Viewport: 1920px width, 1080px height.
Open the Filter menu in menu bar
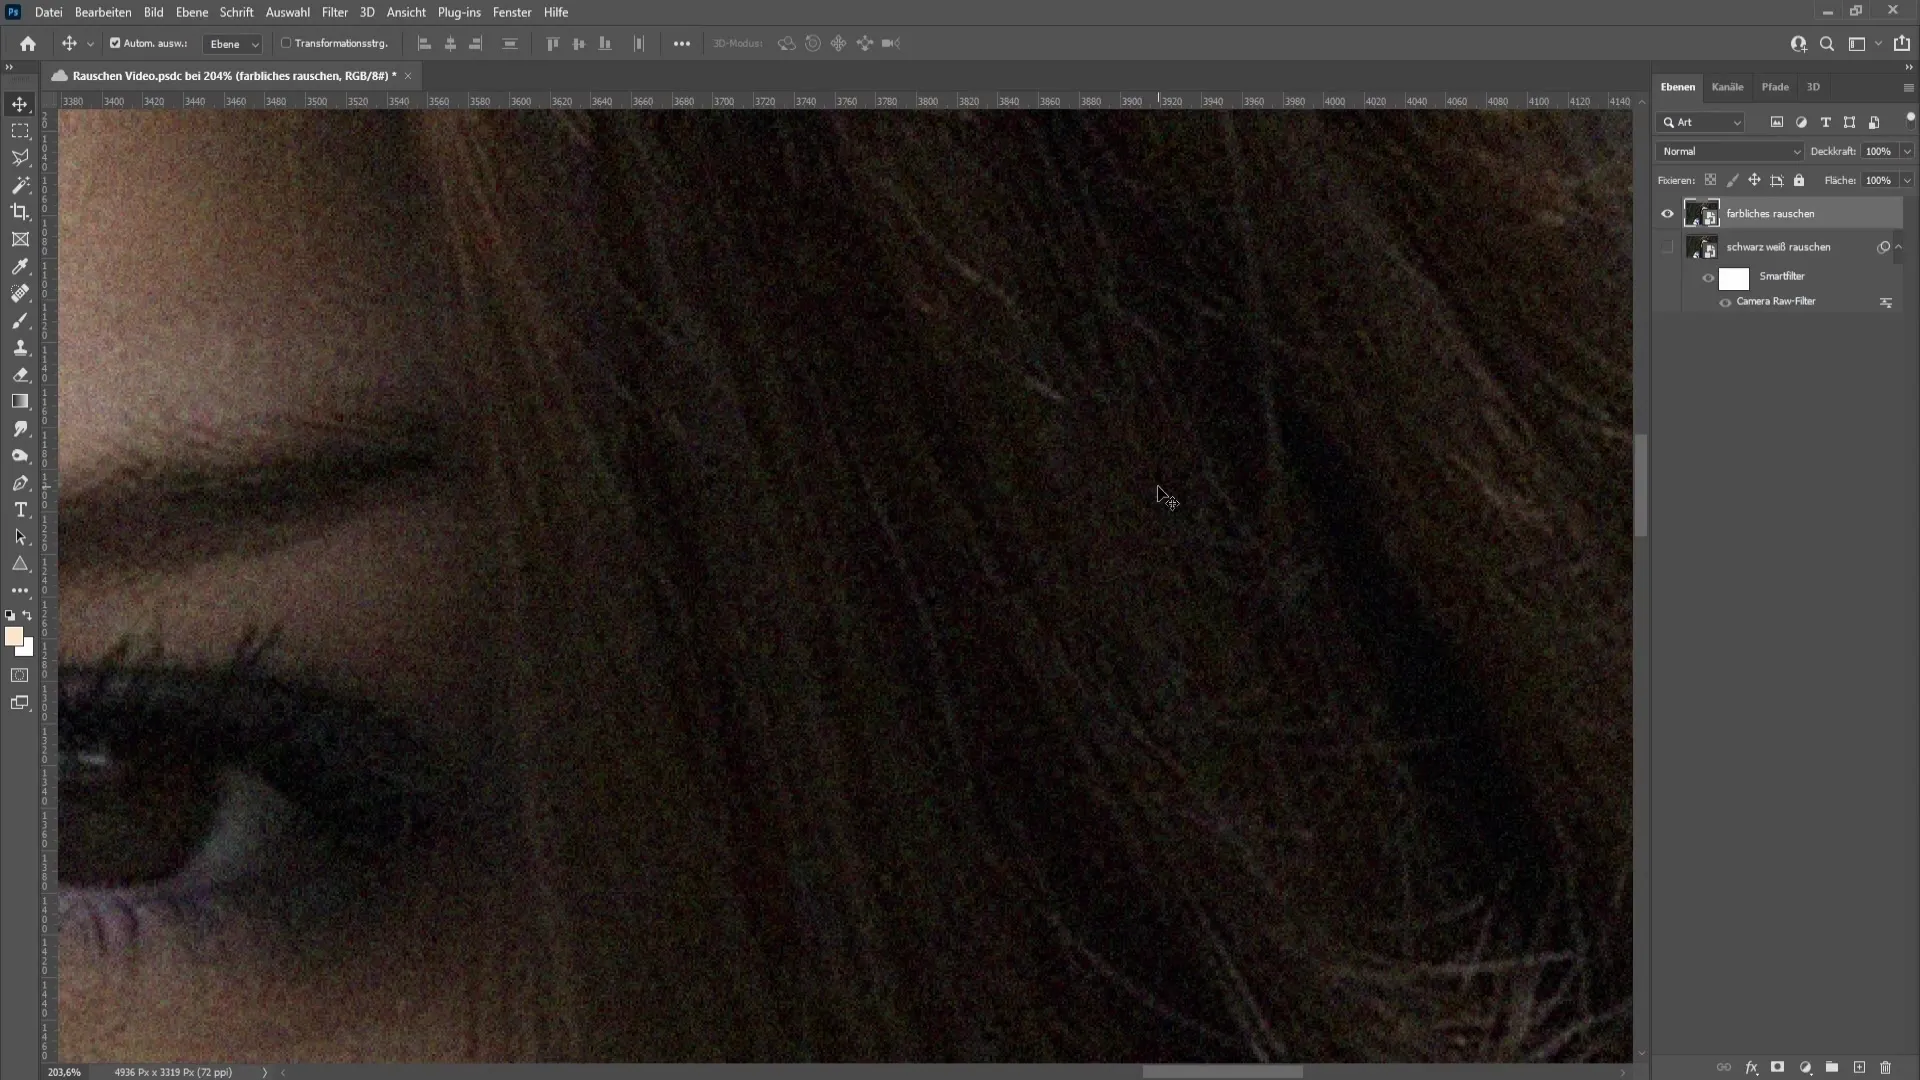[332, 12]
